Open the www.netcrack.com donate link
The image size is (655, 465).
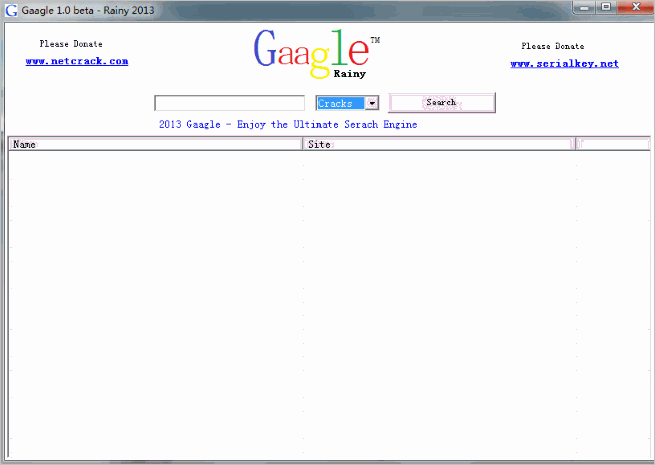pyautogui.click(x=77, y=61)
